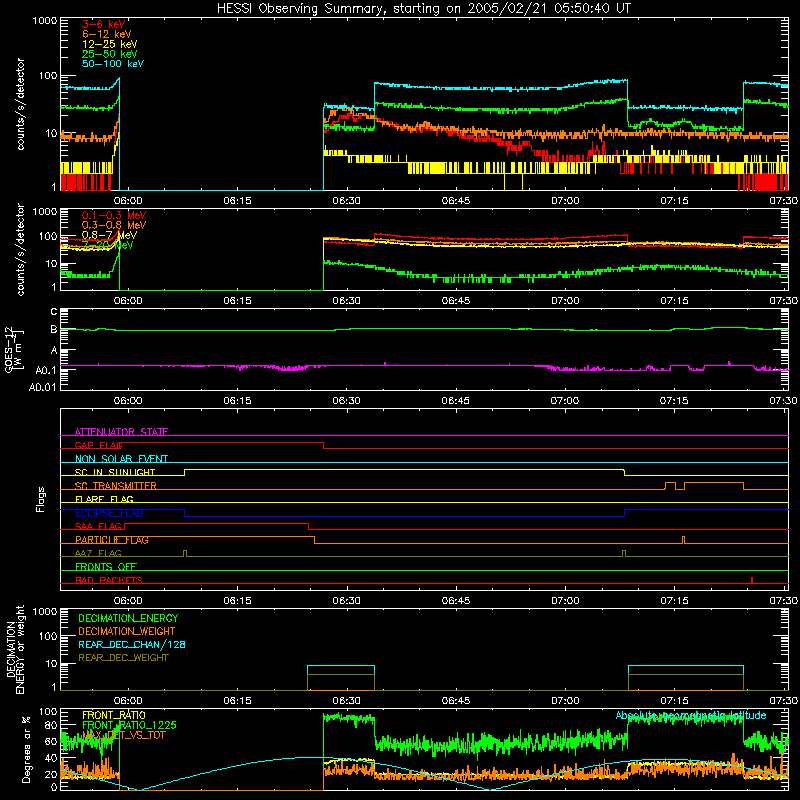This screenshot has width=800, height=800.
Task: Select the 6-12 keV legend label
Action: pyautogui.click(x=107, y=34)
